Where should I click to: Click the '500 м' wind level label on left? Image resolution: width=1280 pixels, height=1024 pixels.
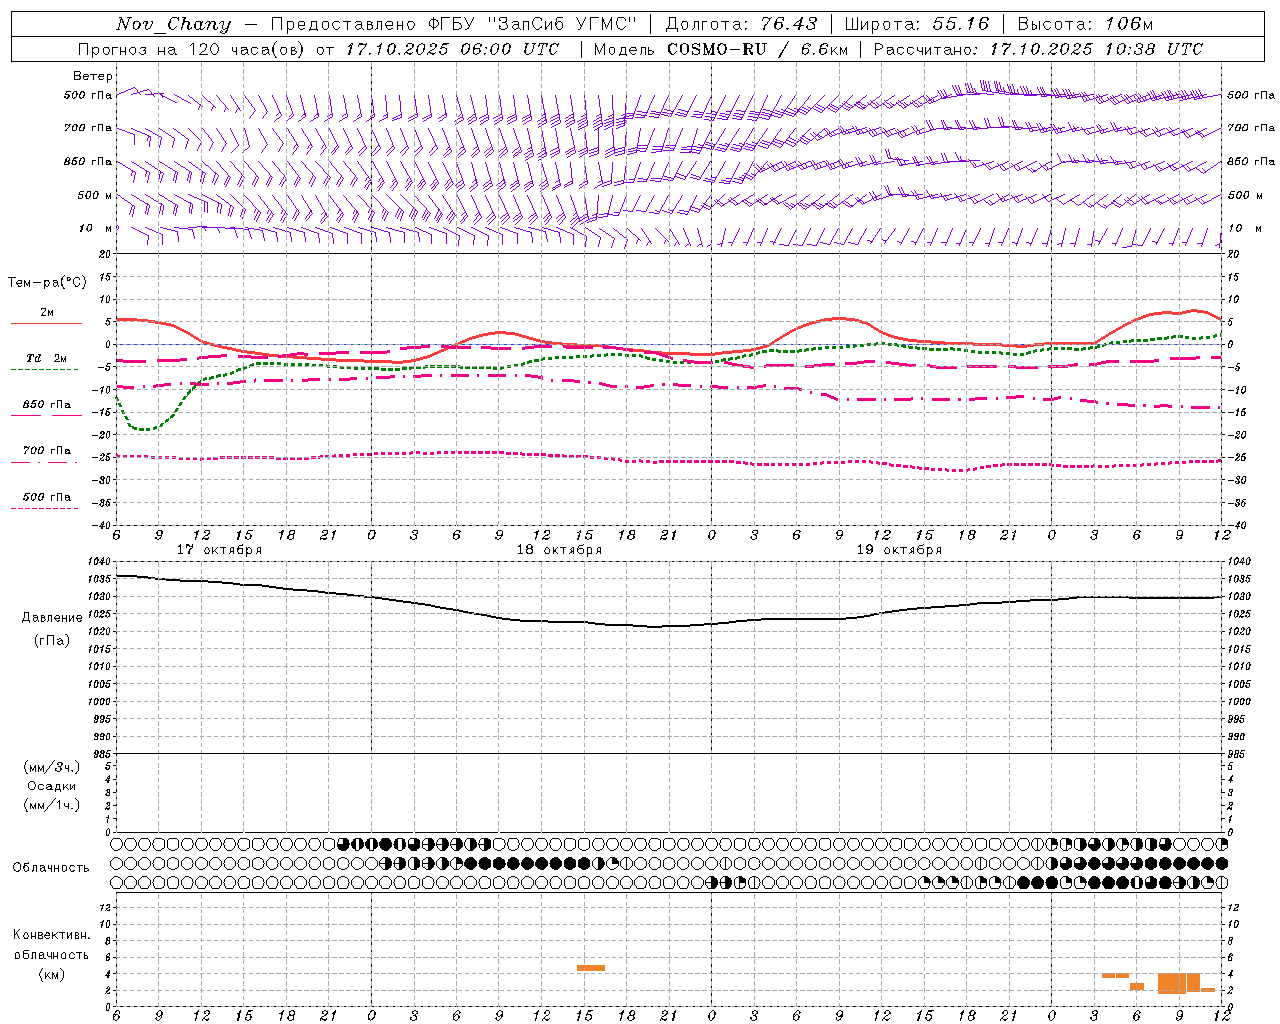coord(95,195)
